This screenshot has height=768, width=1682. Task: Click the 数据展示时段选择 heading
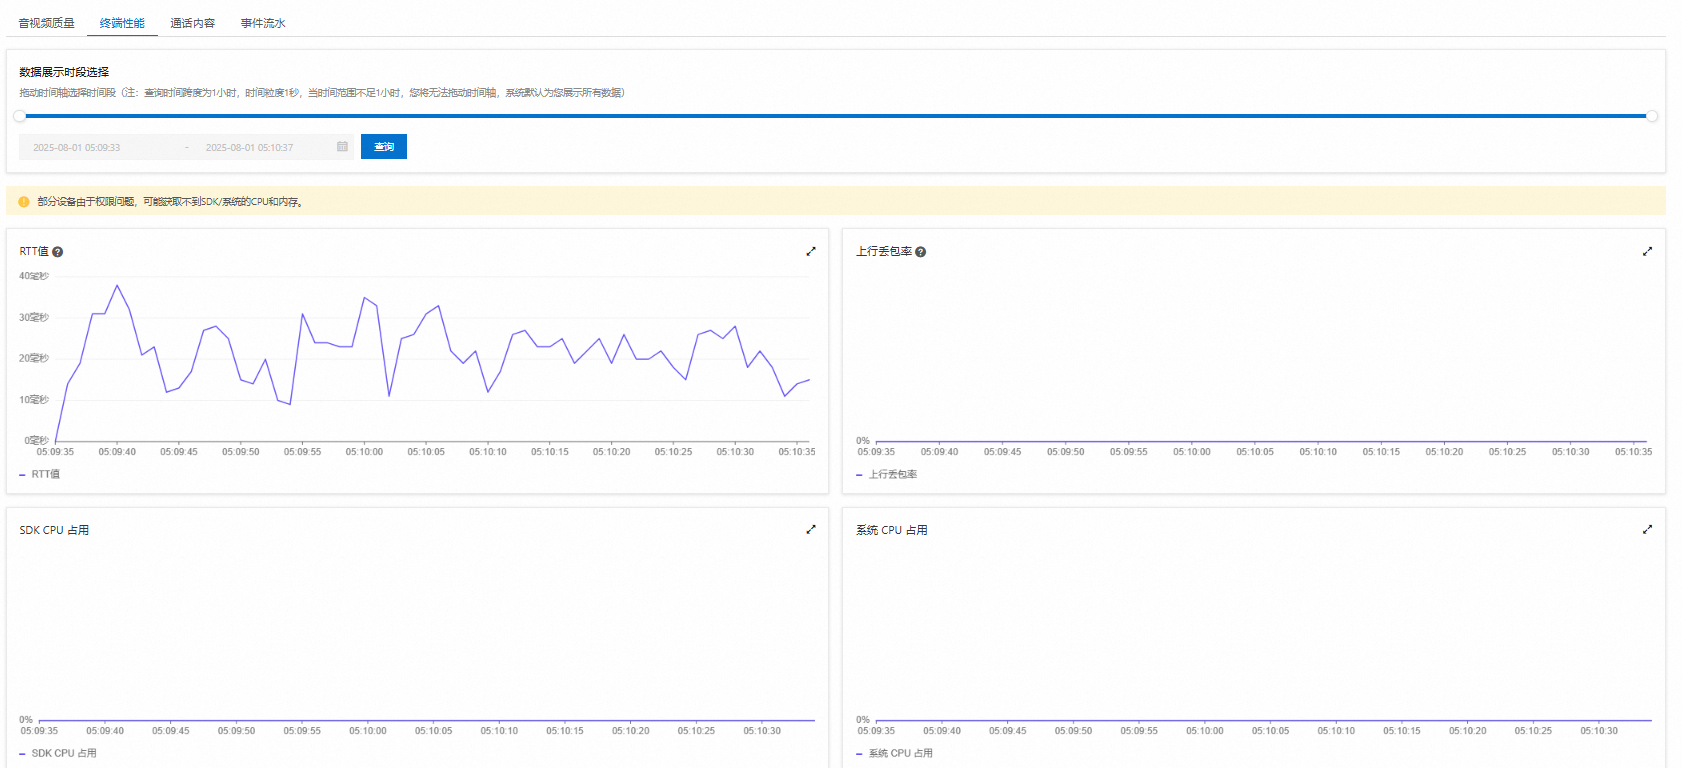coord(64,72)
